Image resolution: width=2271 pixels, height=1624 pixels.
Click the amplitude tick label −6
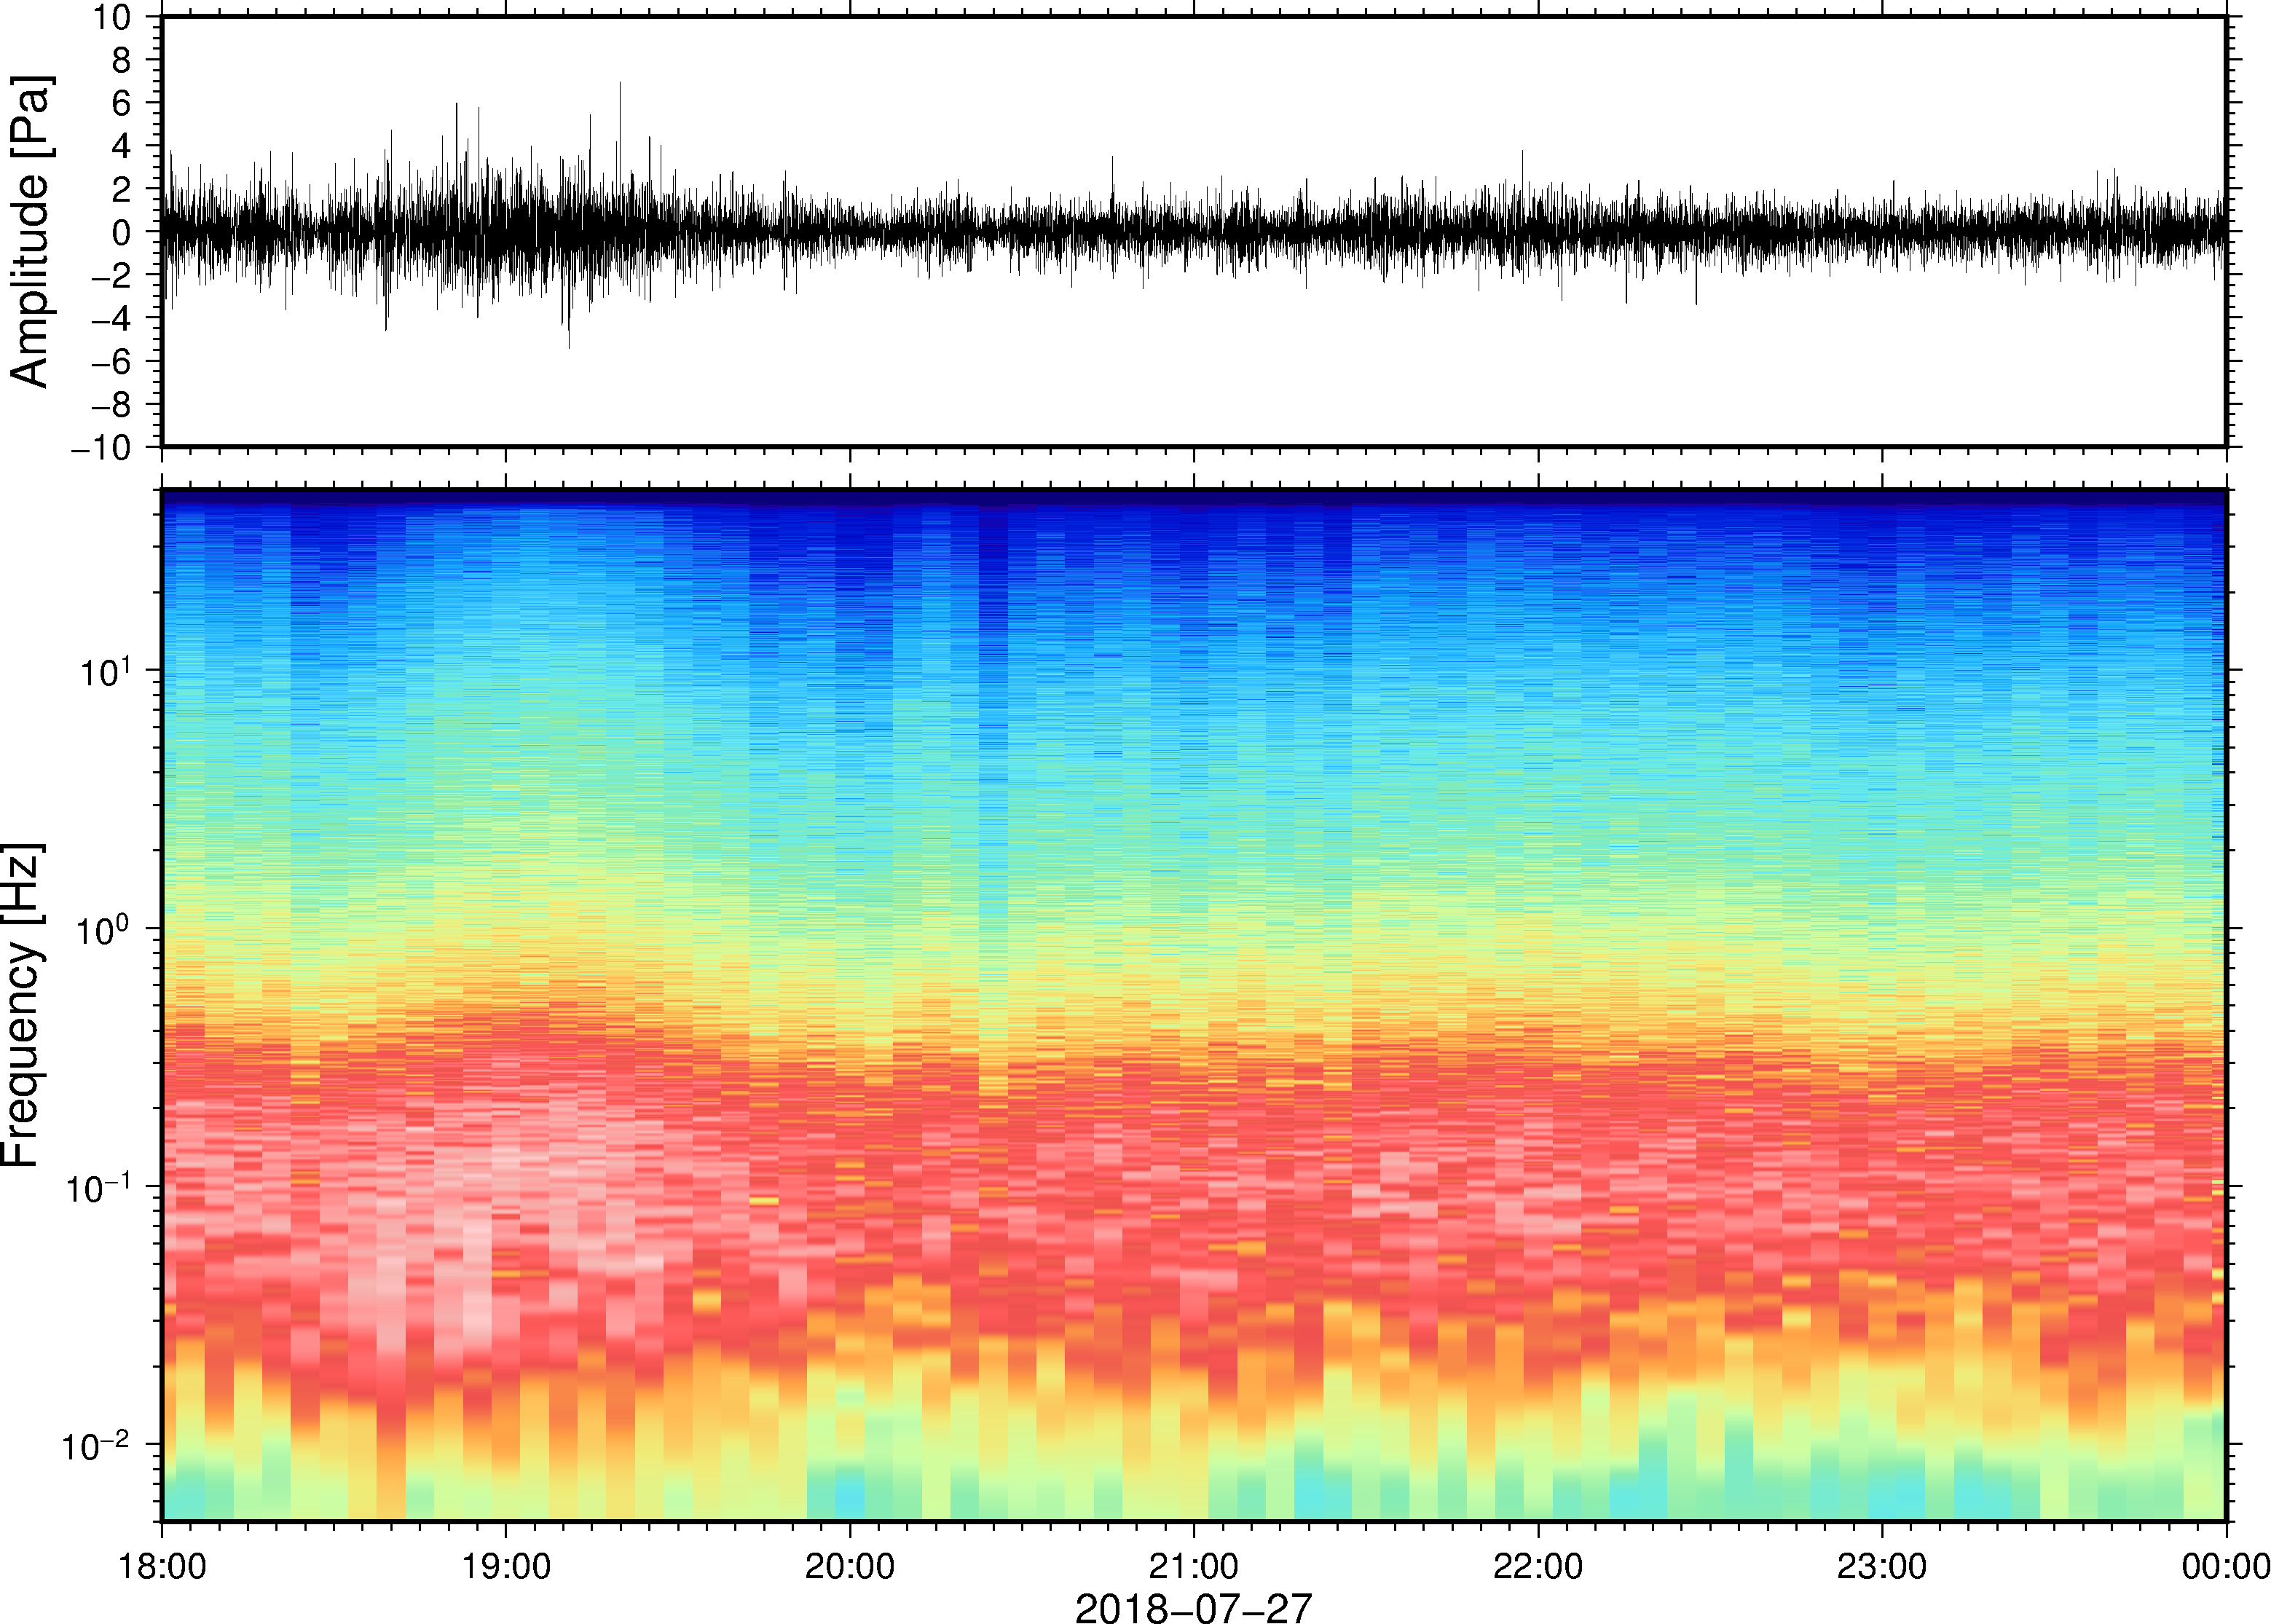click(111, 361)
